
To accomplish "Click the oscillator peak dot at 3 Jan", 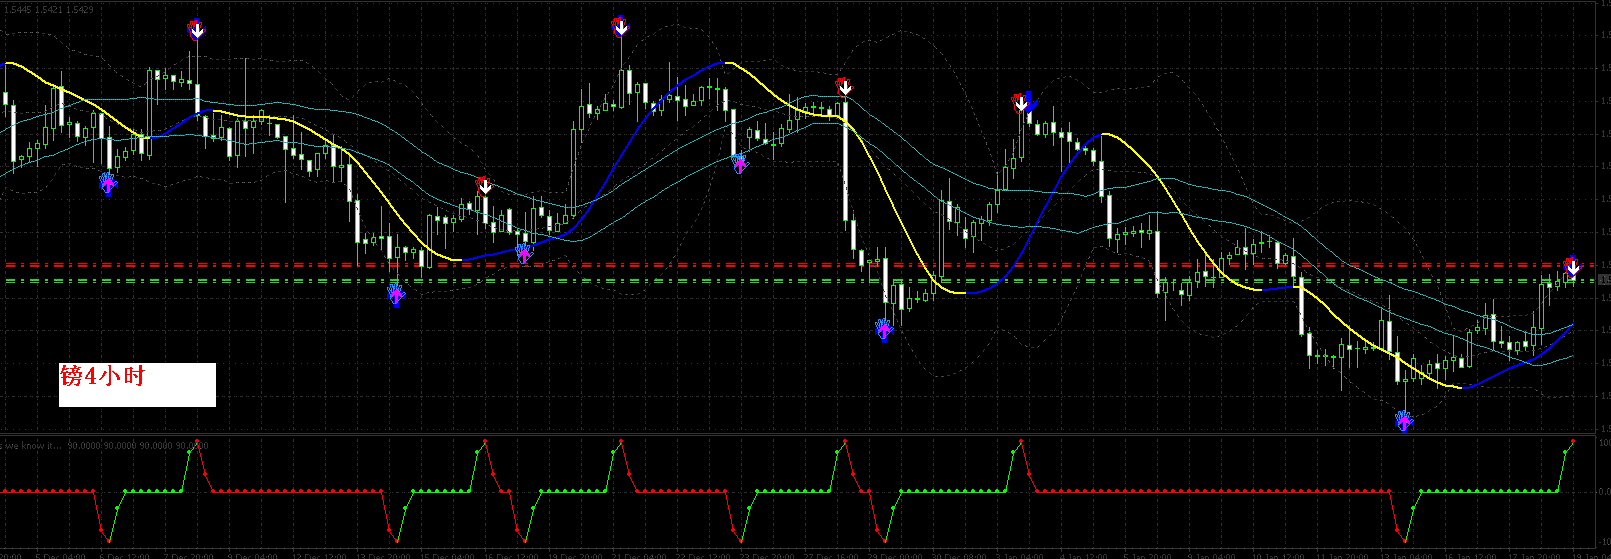I will 1021,441.
